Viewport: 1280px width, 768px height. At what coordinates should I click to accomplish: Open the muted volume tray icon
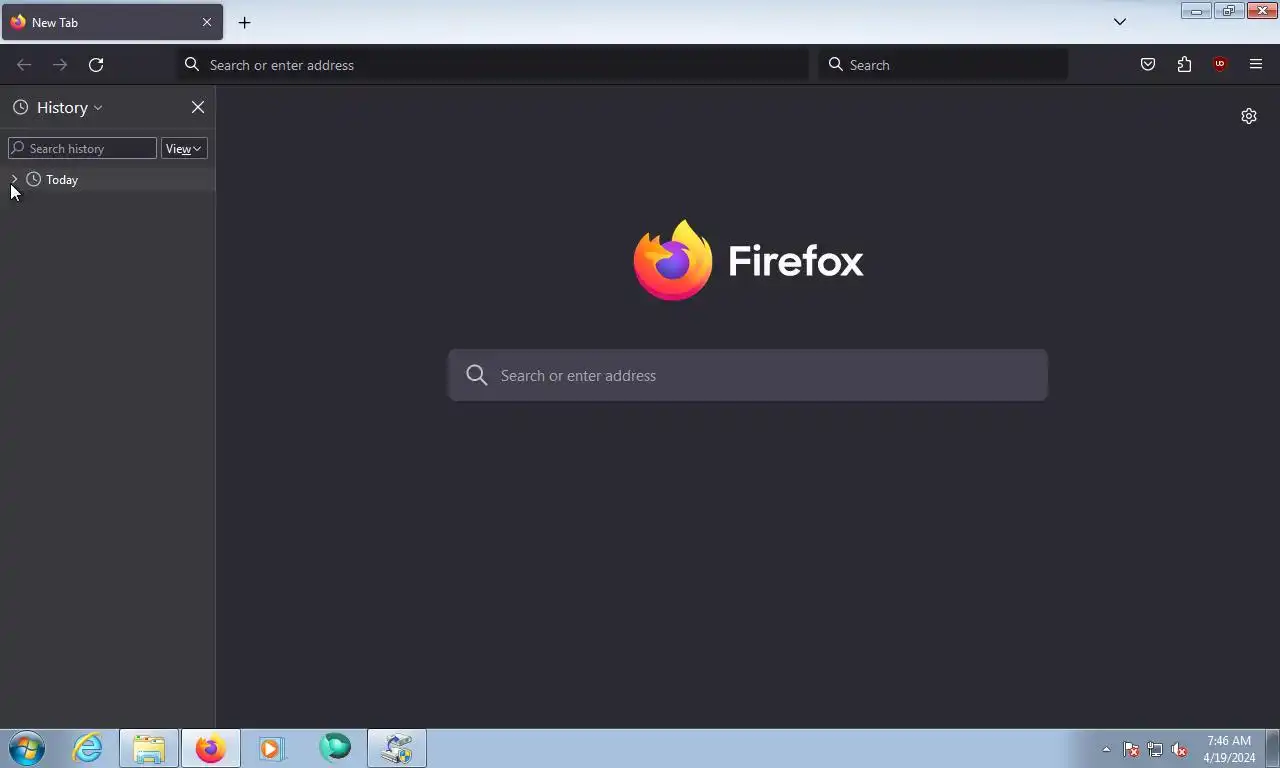(x=1179, y=749)
